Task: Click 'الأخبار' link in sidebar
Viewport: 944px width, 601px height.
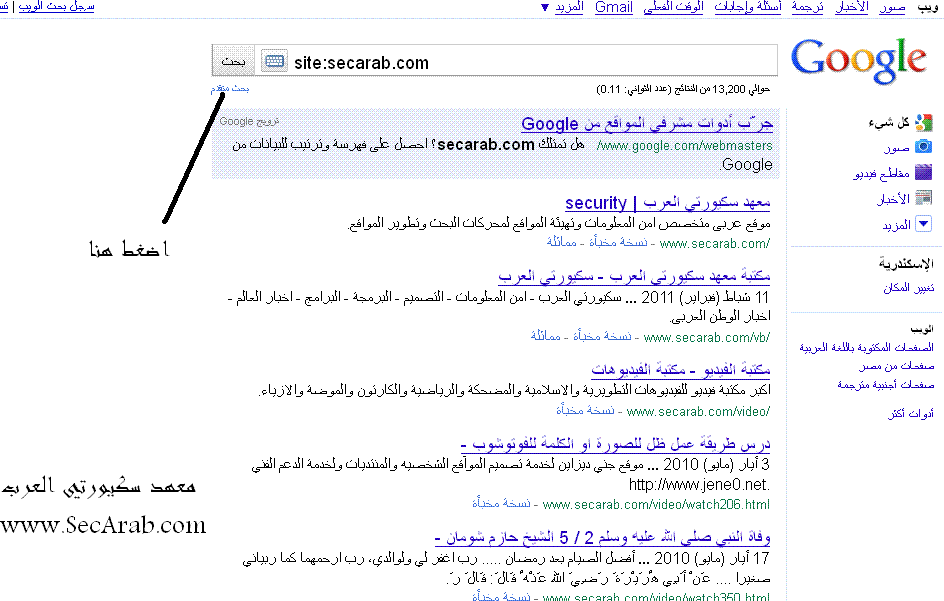Action: click(x=893, y=199)
